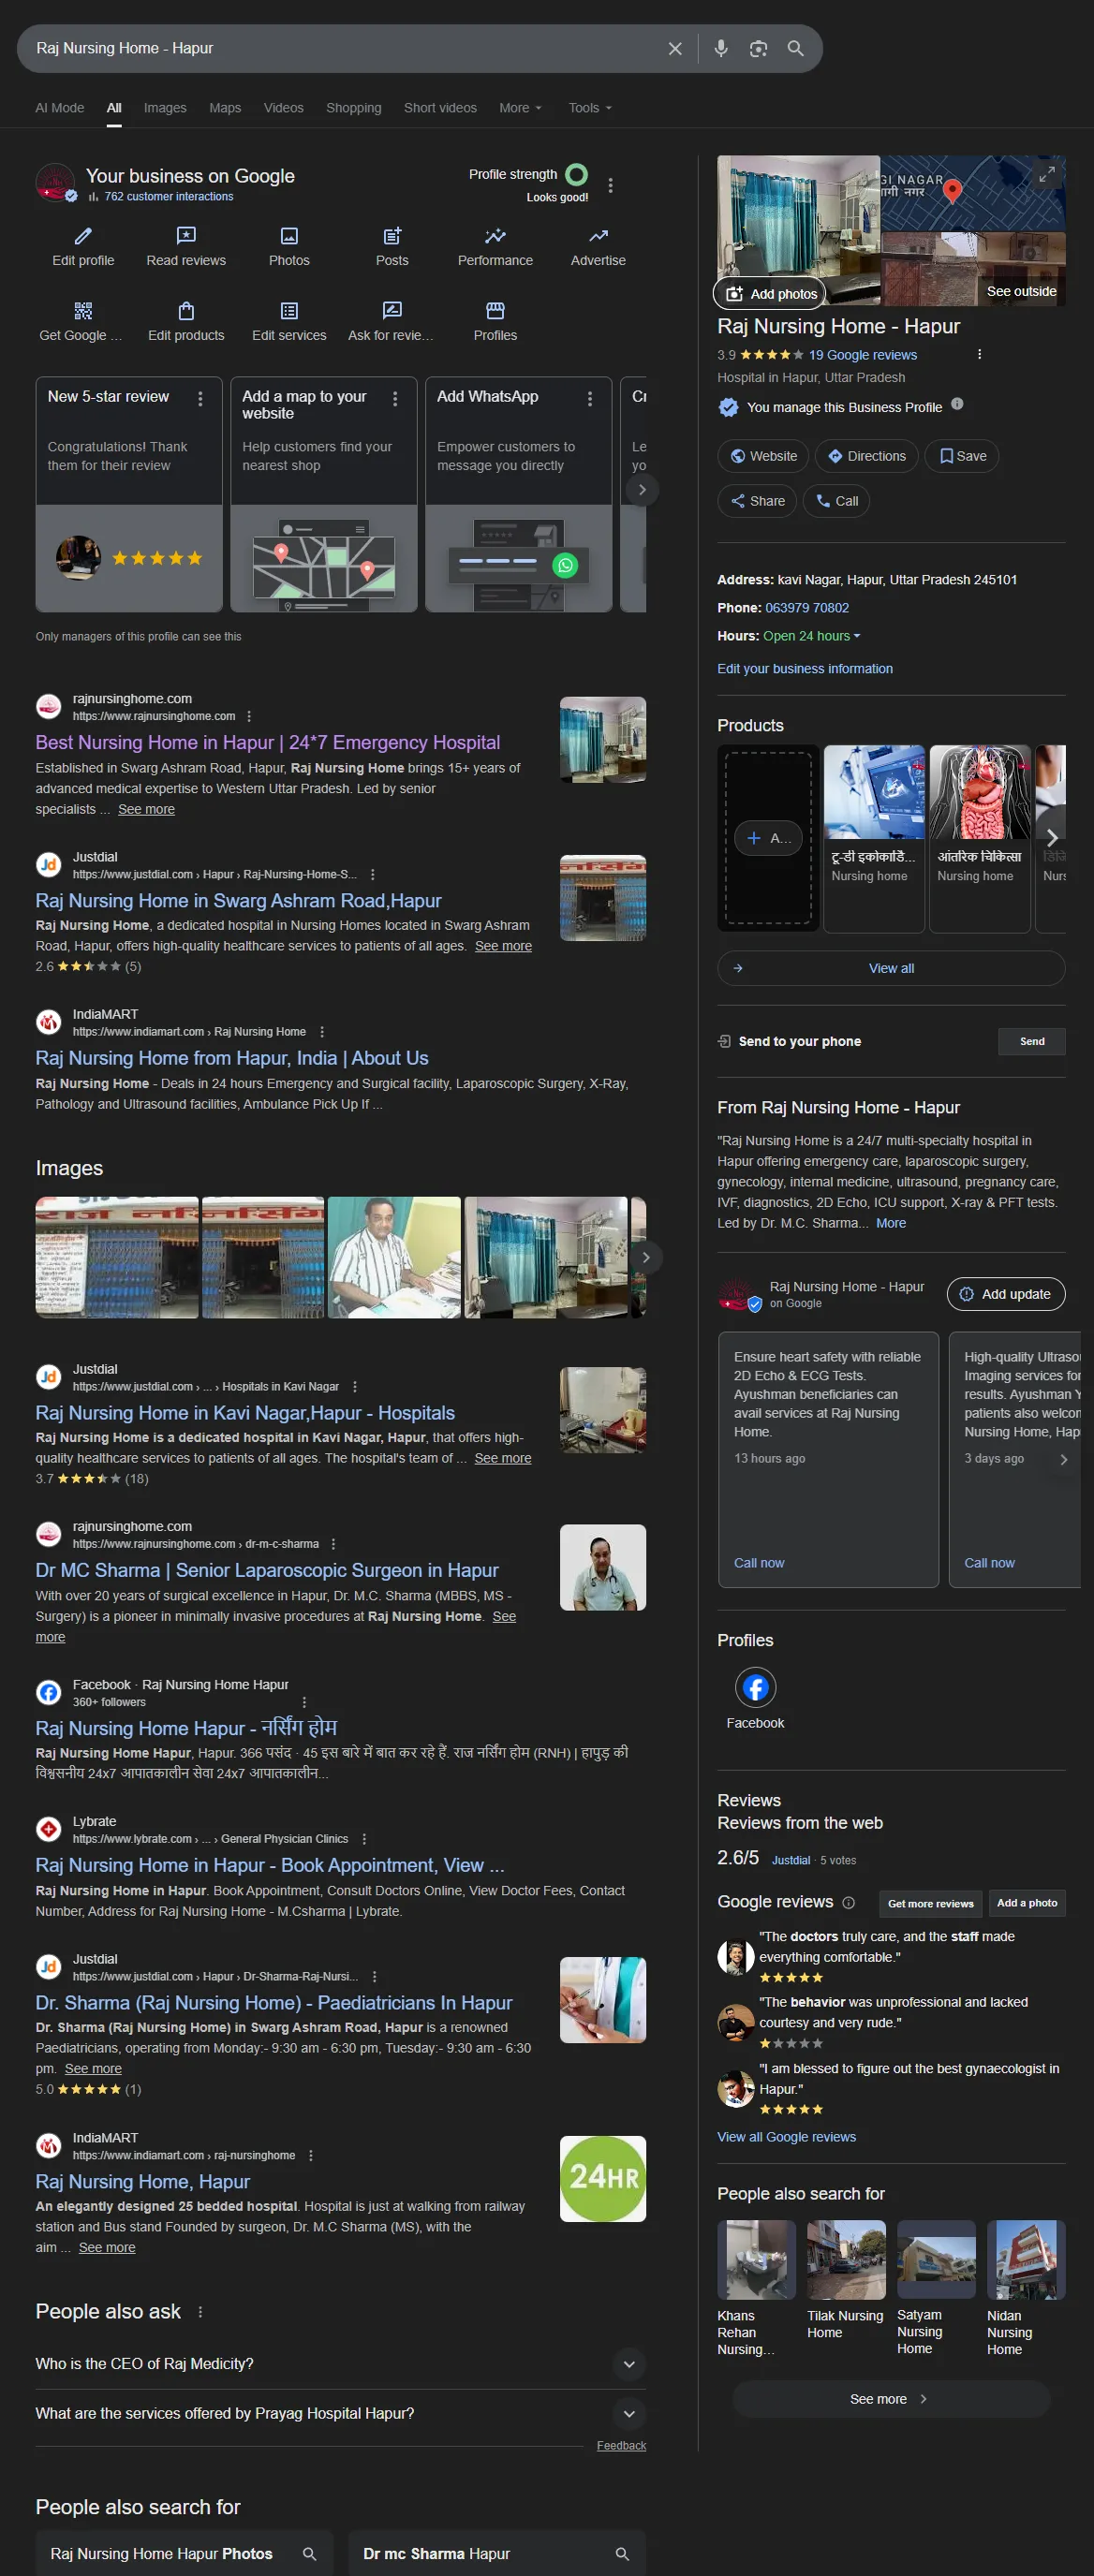
Task: Open the Performance chart icon
Action: (495, 236)
